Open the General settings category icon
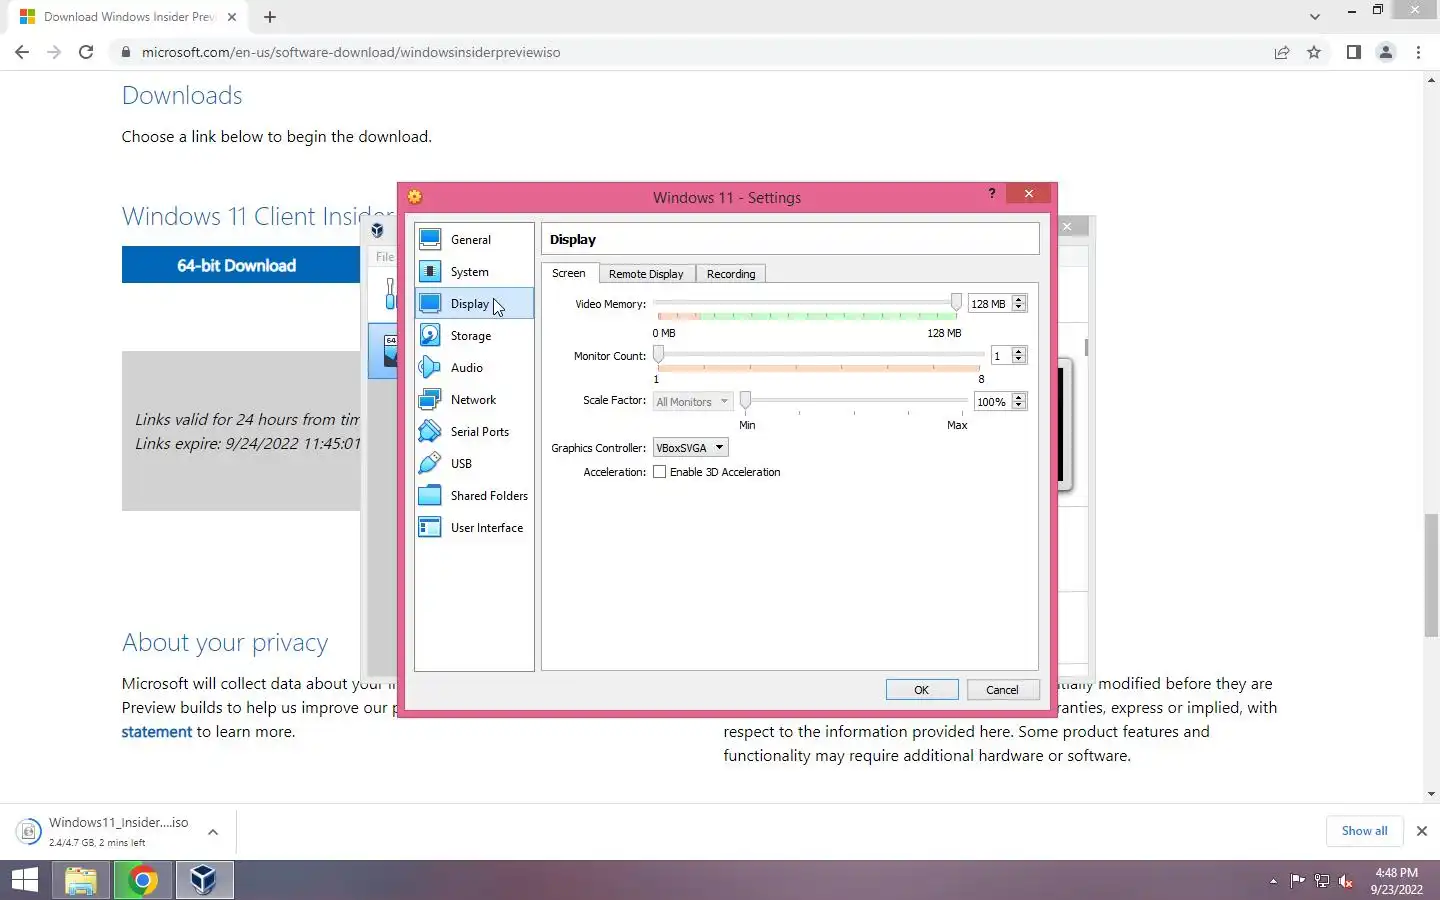 point(430,239)
